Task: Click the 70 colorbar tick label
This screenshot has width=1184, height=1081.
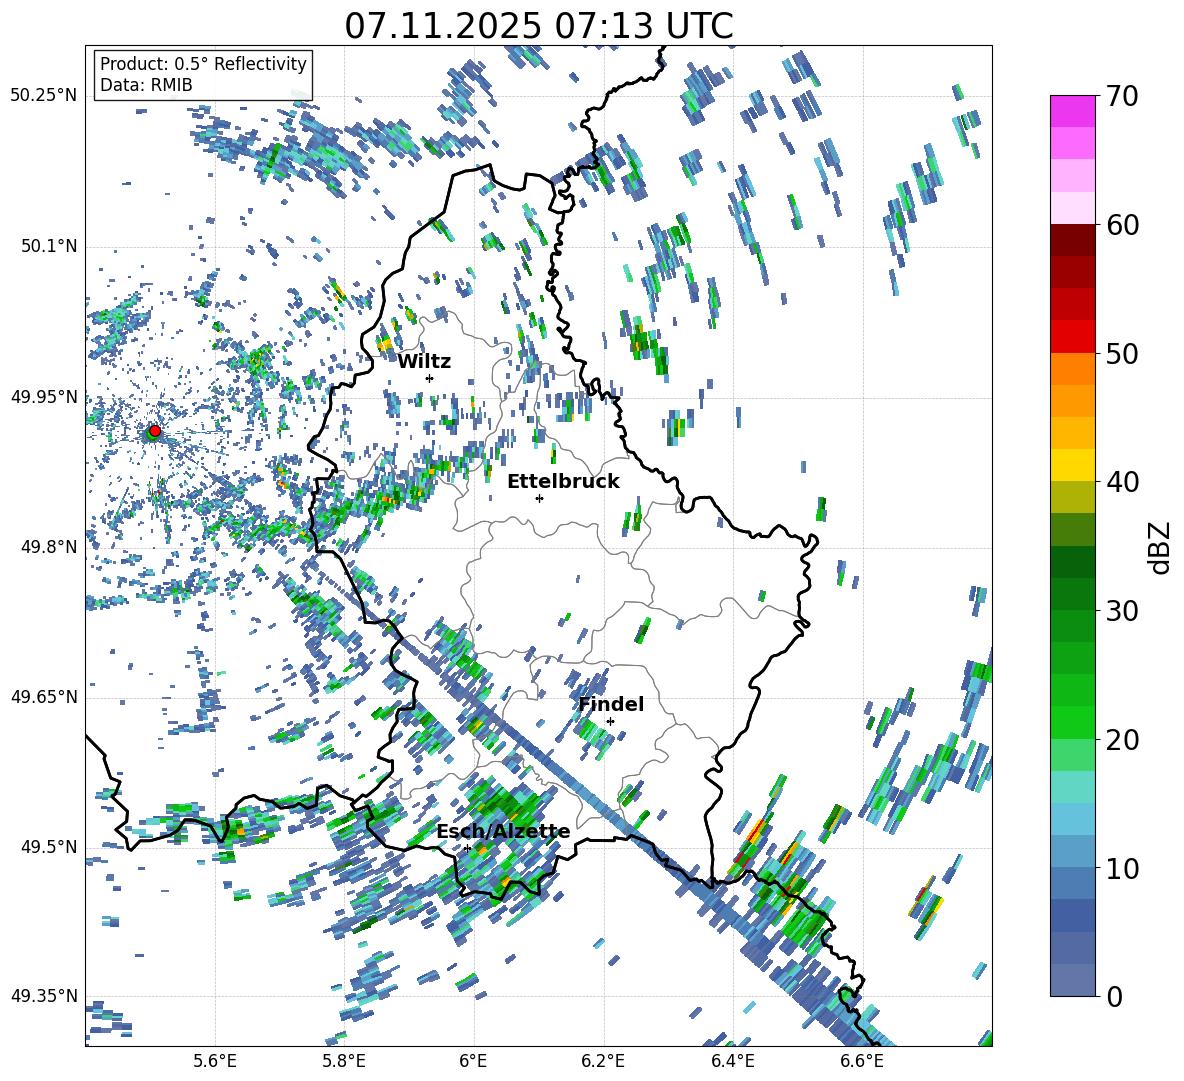Action: 1123,97
